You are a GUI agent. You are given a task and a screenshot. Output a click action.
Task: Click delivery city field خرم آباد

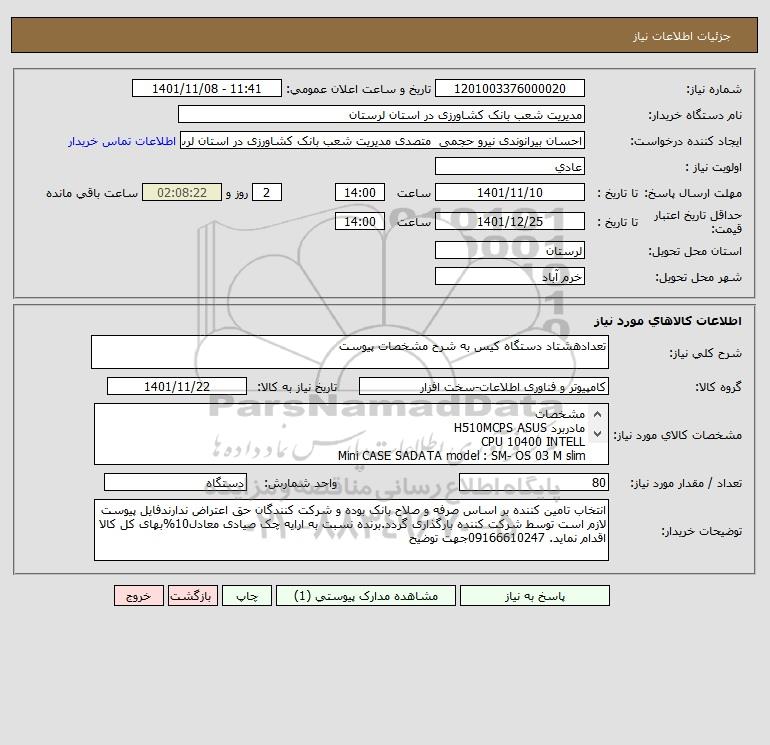(x=510, y=276)
